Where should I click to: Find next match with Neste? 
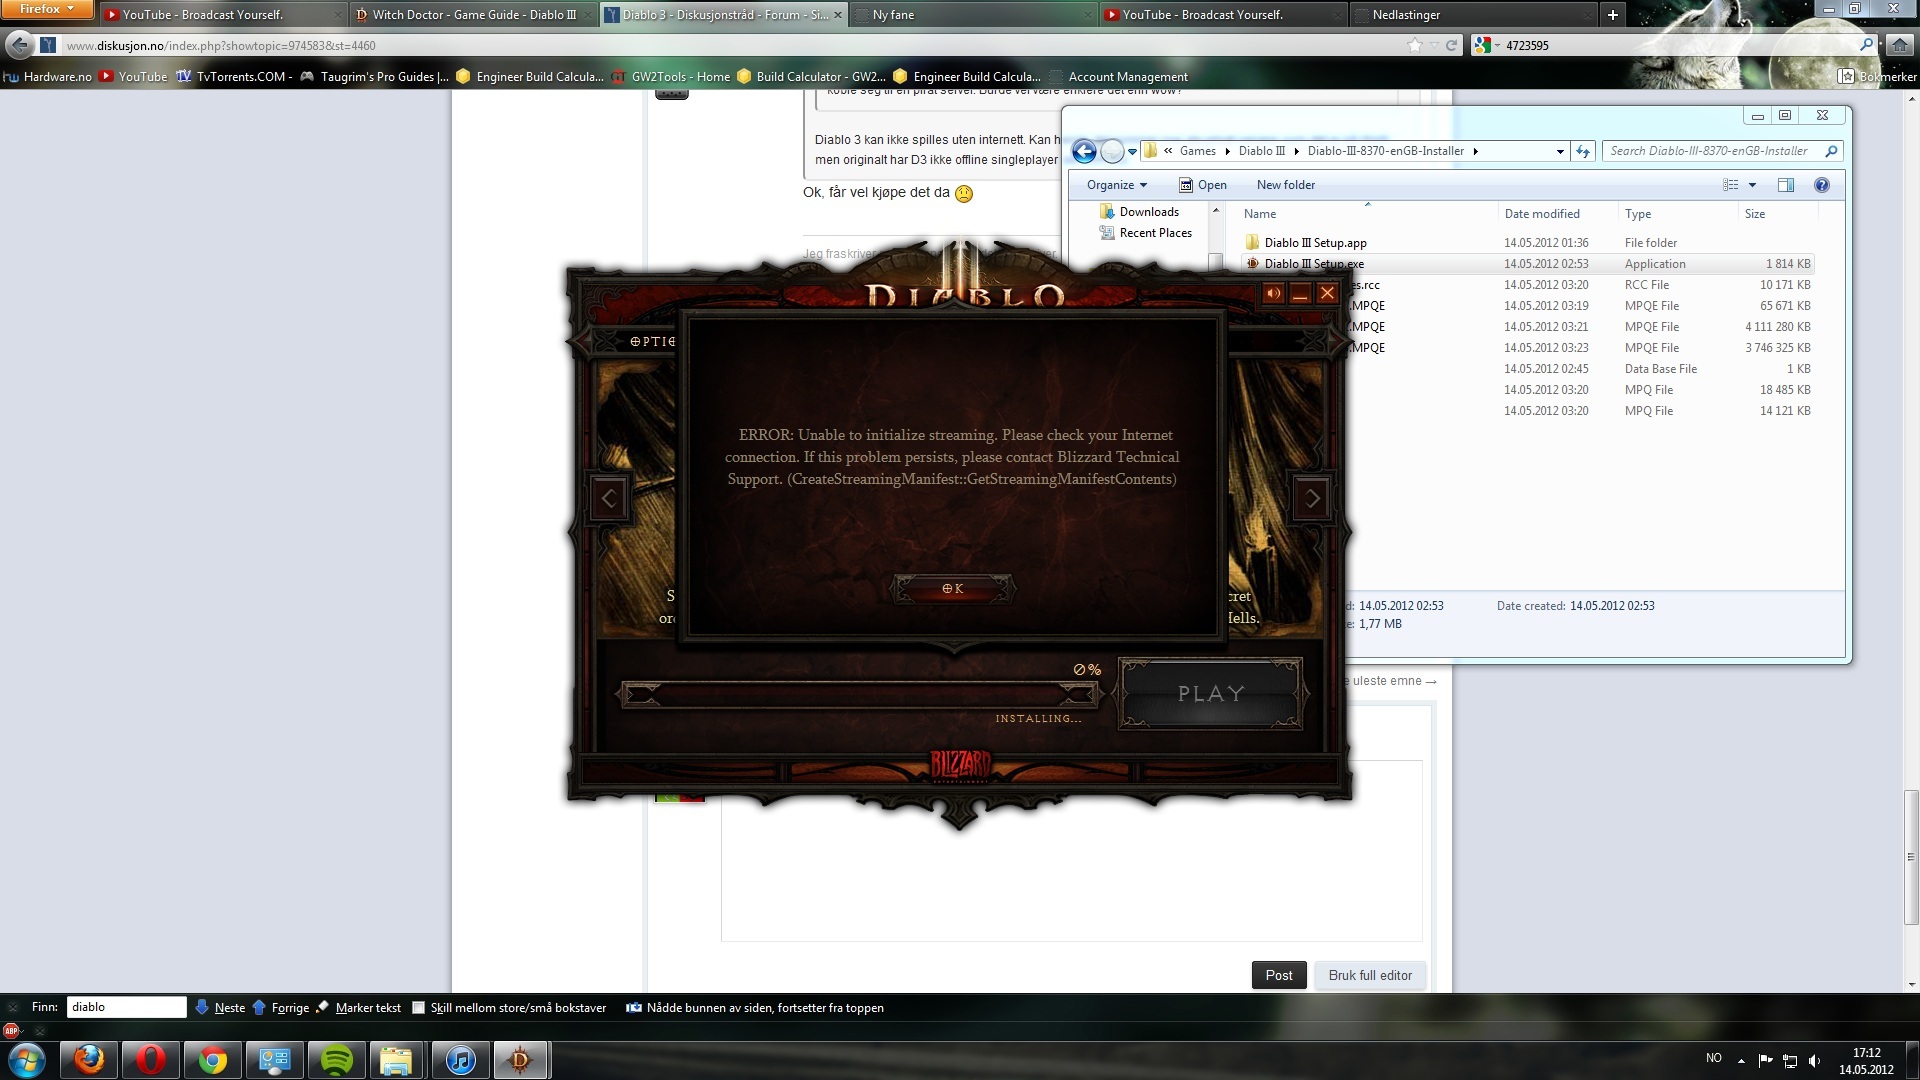pos(220,1008)
